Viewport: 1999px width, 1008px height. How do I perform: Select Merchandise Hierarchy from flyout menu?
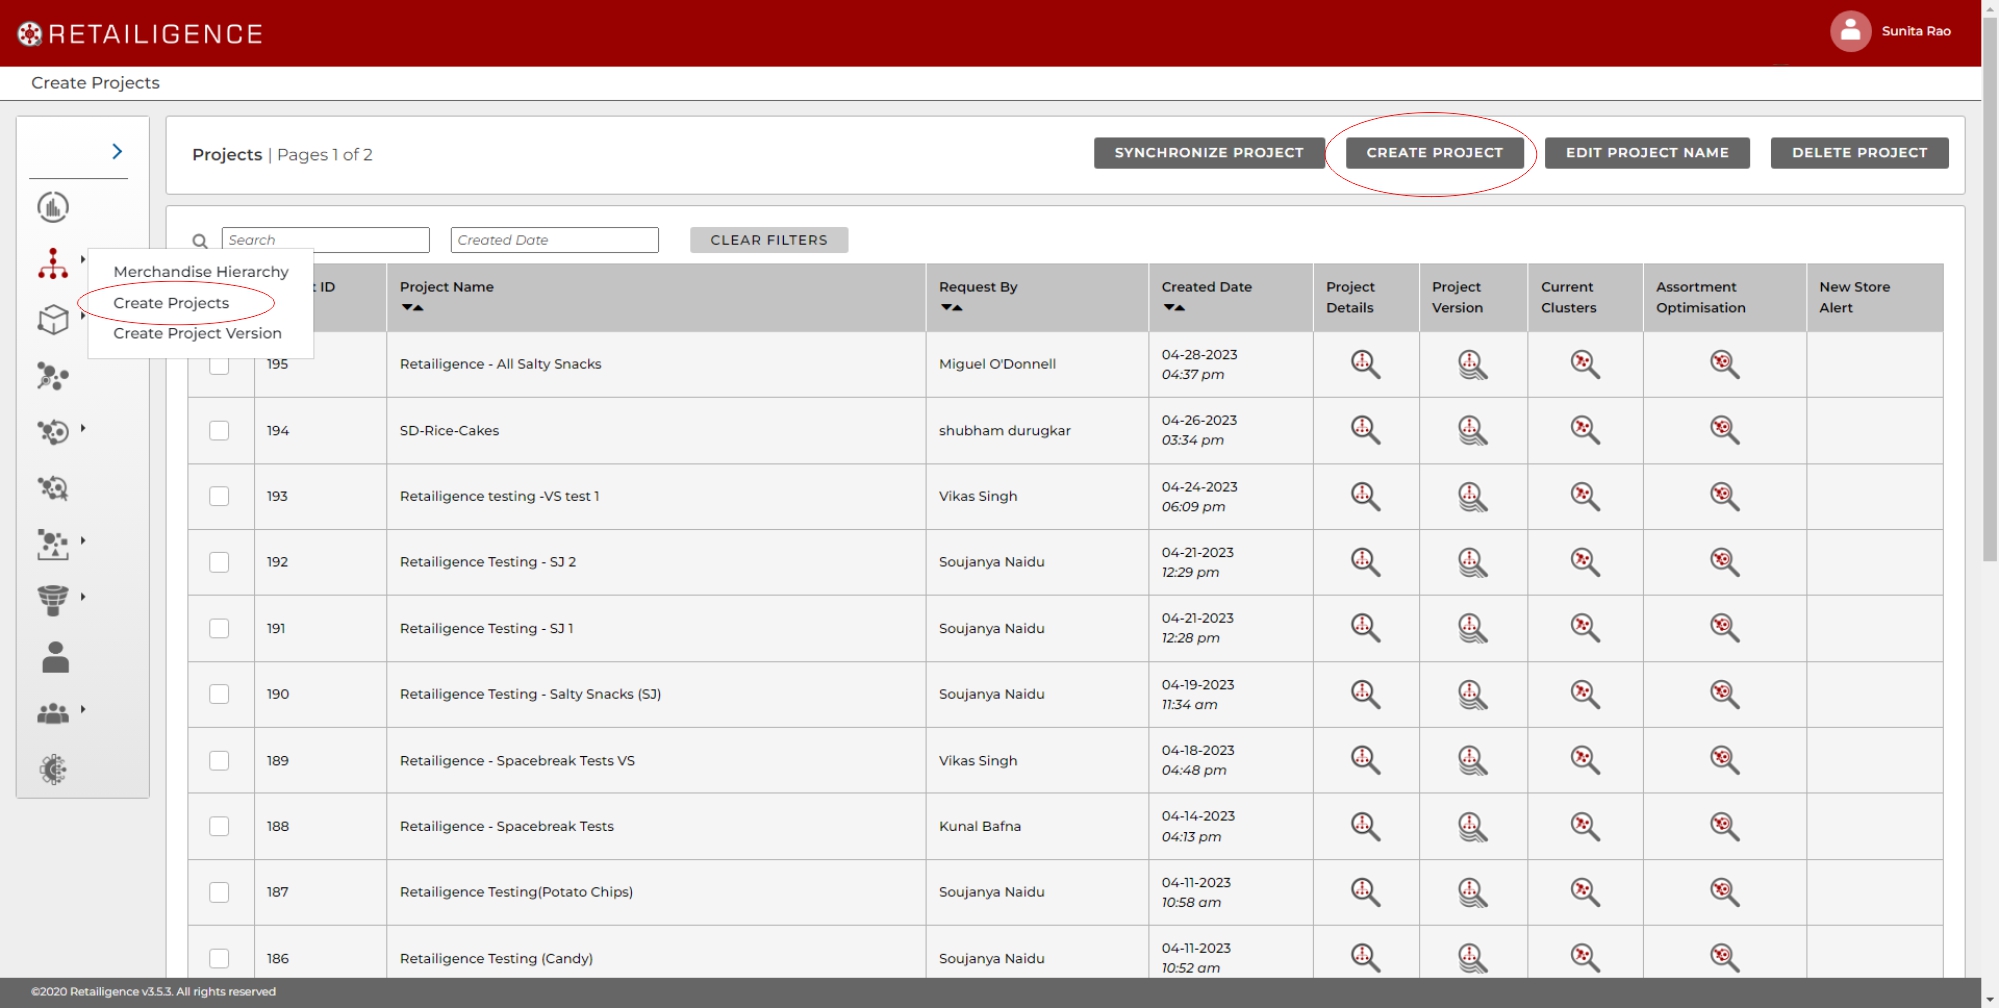[200, 272]
